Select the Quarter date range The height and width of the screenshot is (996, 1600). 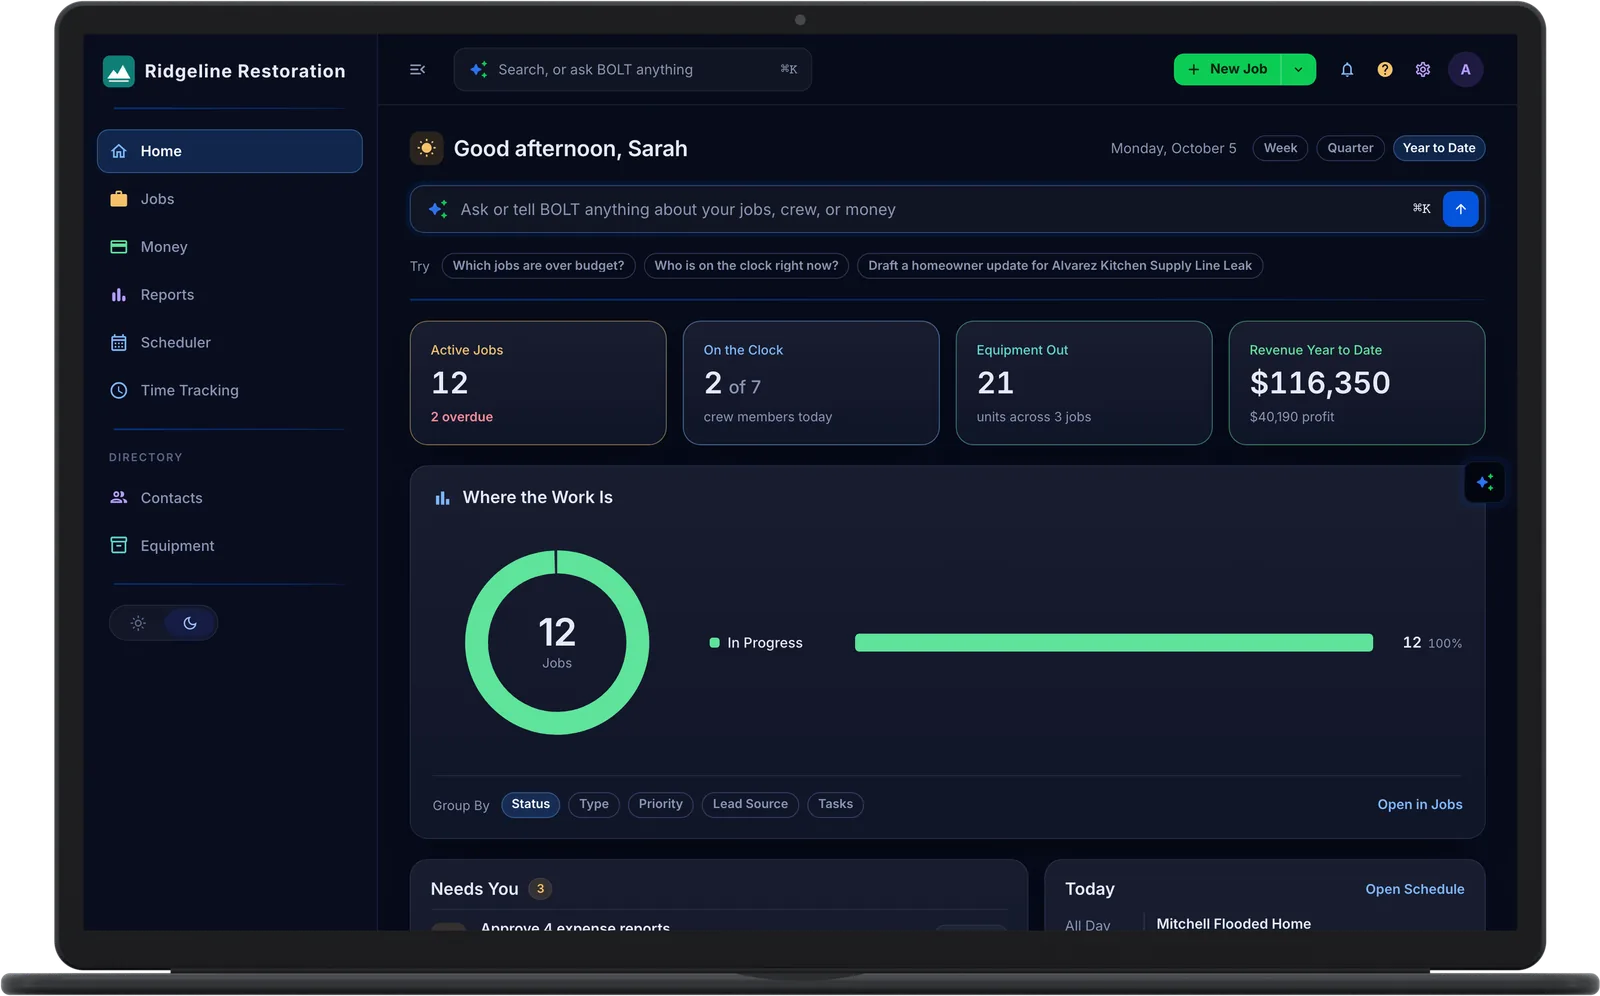pos(1350,148)
